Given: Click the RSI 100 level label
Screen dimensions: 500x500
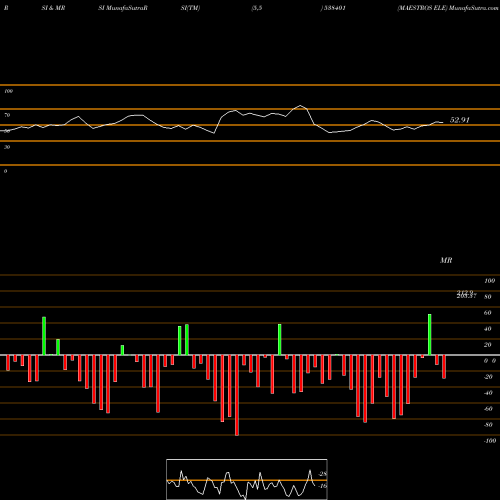Looking at the screenshot, I should point(8,91).
